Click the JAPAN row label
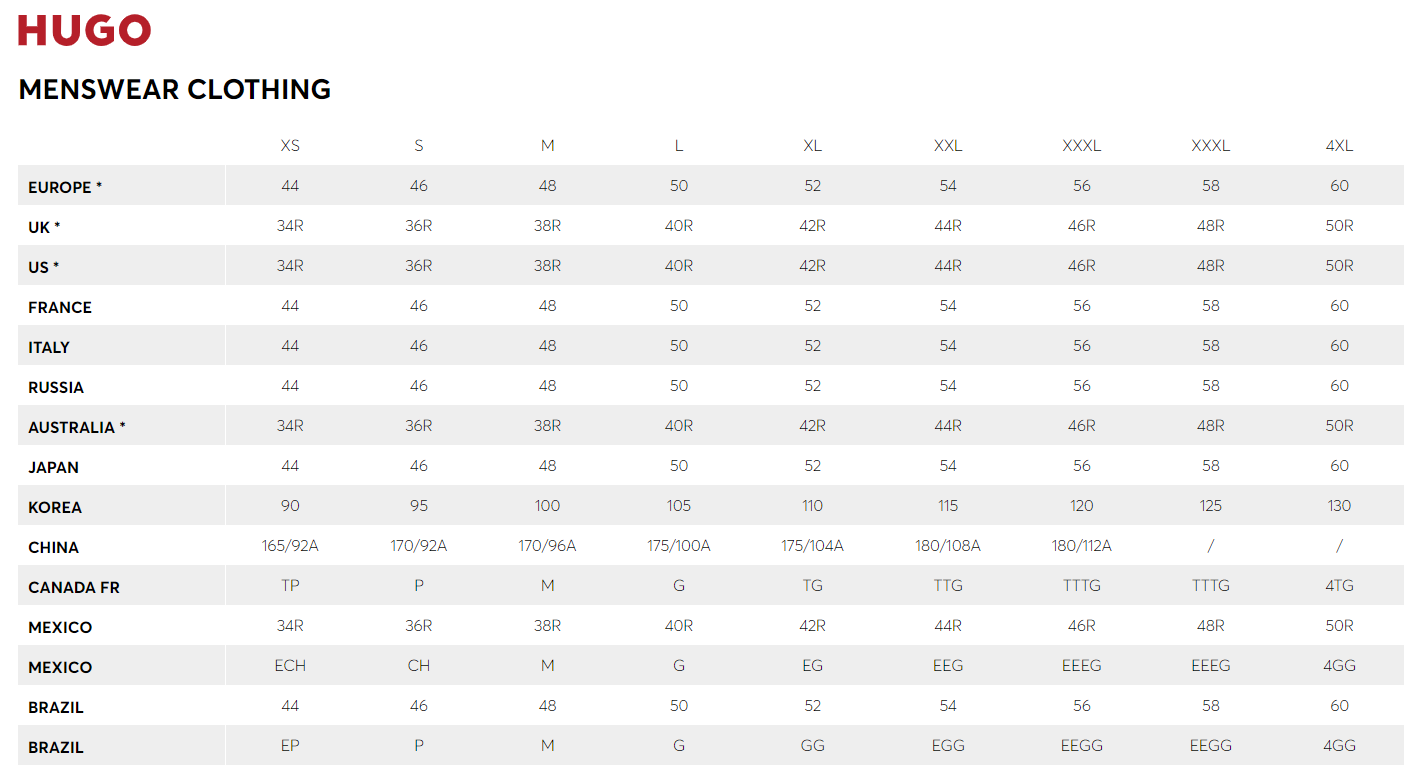Screen dimensions: 1406x769 coord(53,467)
